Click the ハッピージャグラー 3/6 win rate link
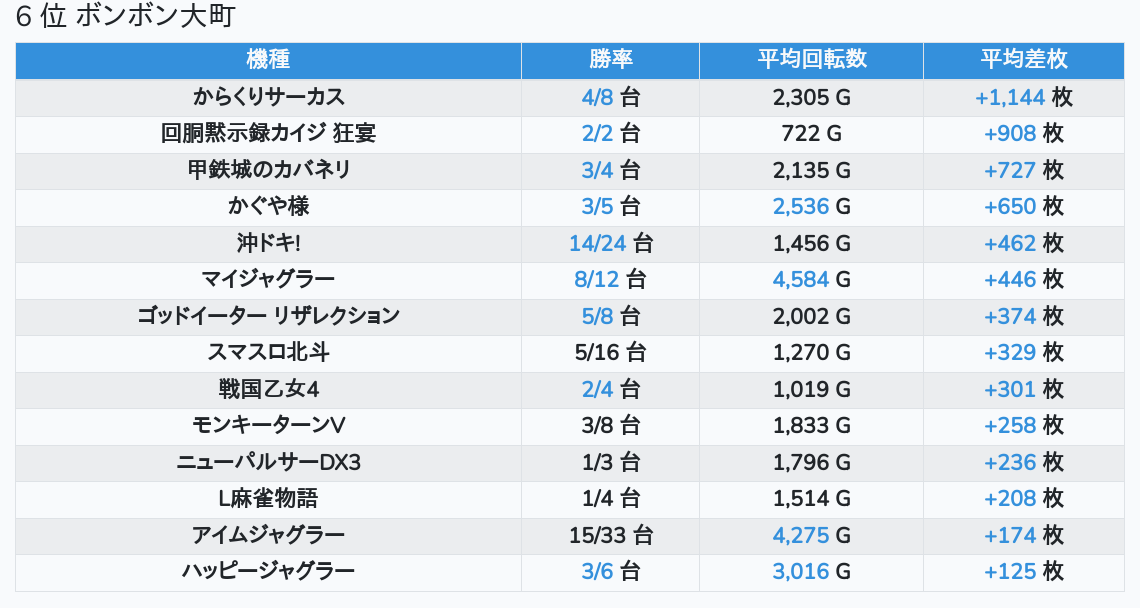The width and height of the screenshot is (1140, 608). pyautogui.click(x=597, y=572)
